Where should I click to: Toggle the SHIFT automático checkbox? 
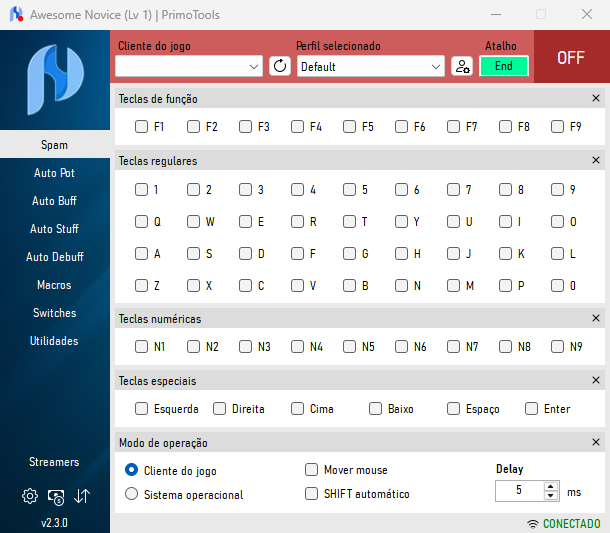(312, 494)
